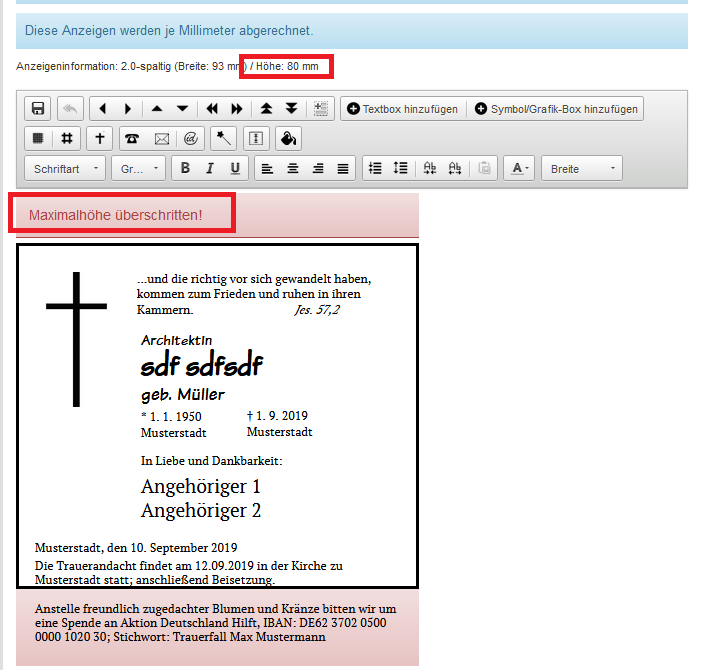The width and height of the screenshot is (706, 670).
Task: Insert the envelope mail symbol
Action: [x=162, y=138]
